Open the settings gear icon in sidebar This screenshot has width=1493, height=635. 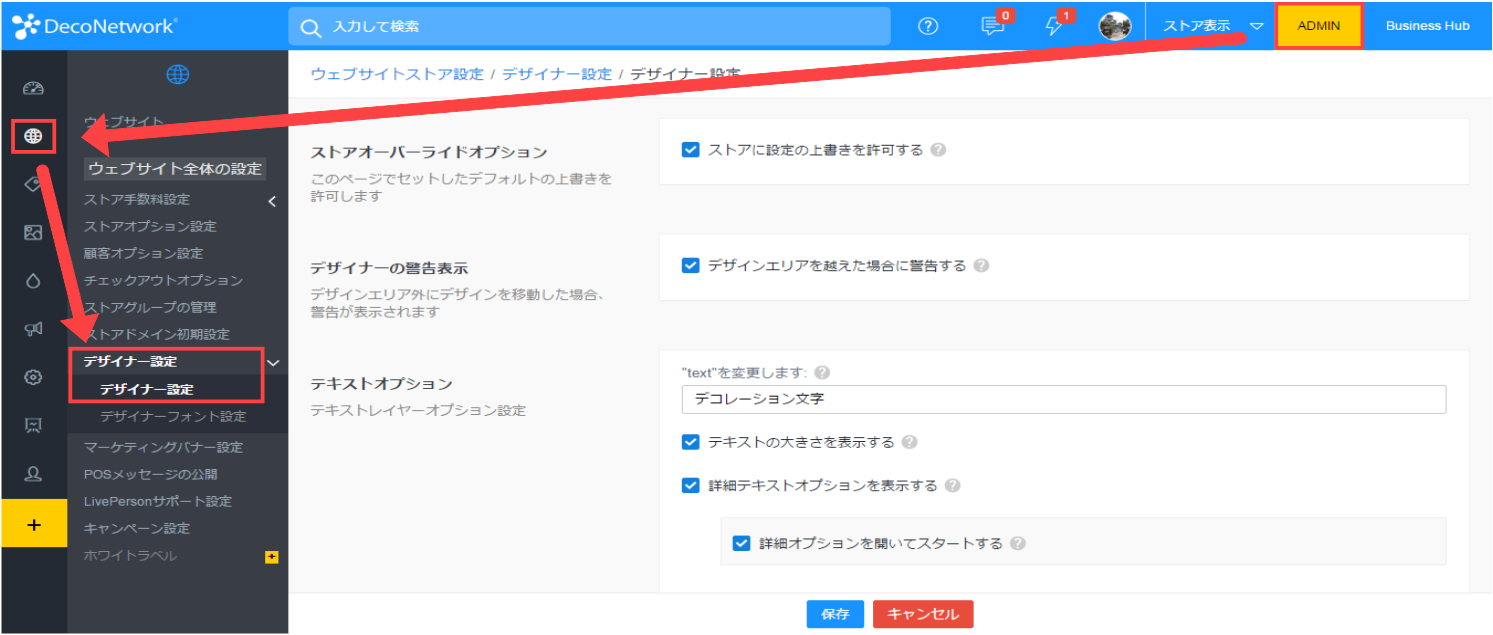[33, 377]
